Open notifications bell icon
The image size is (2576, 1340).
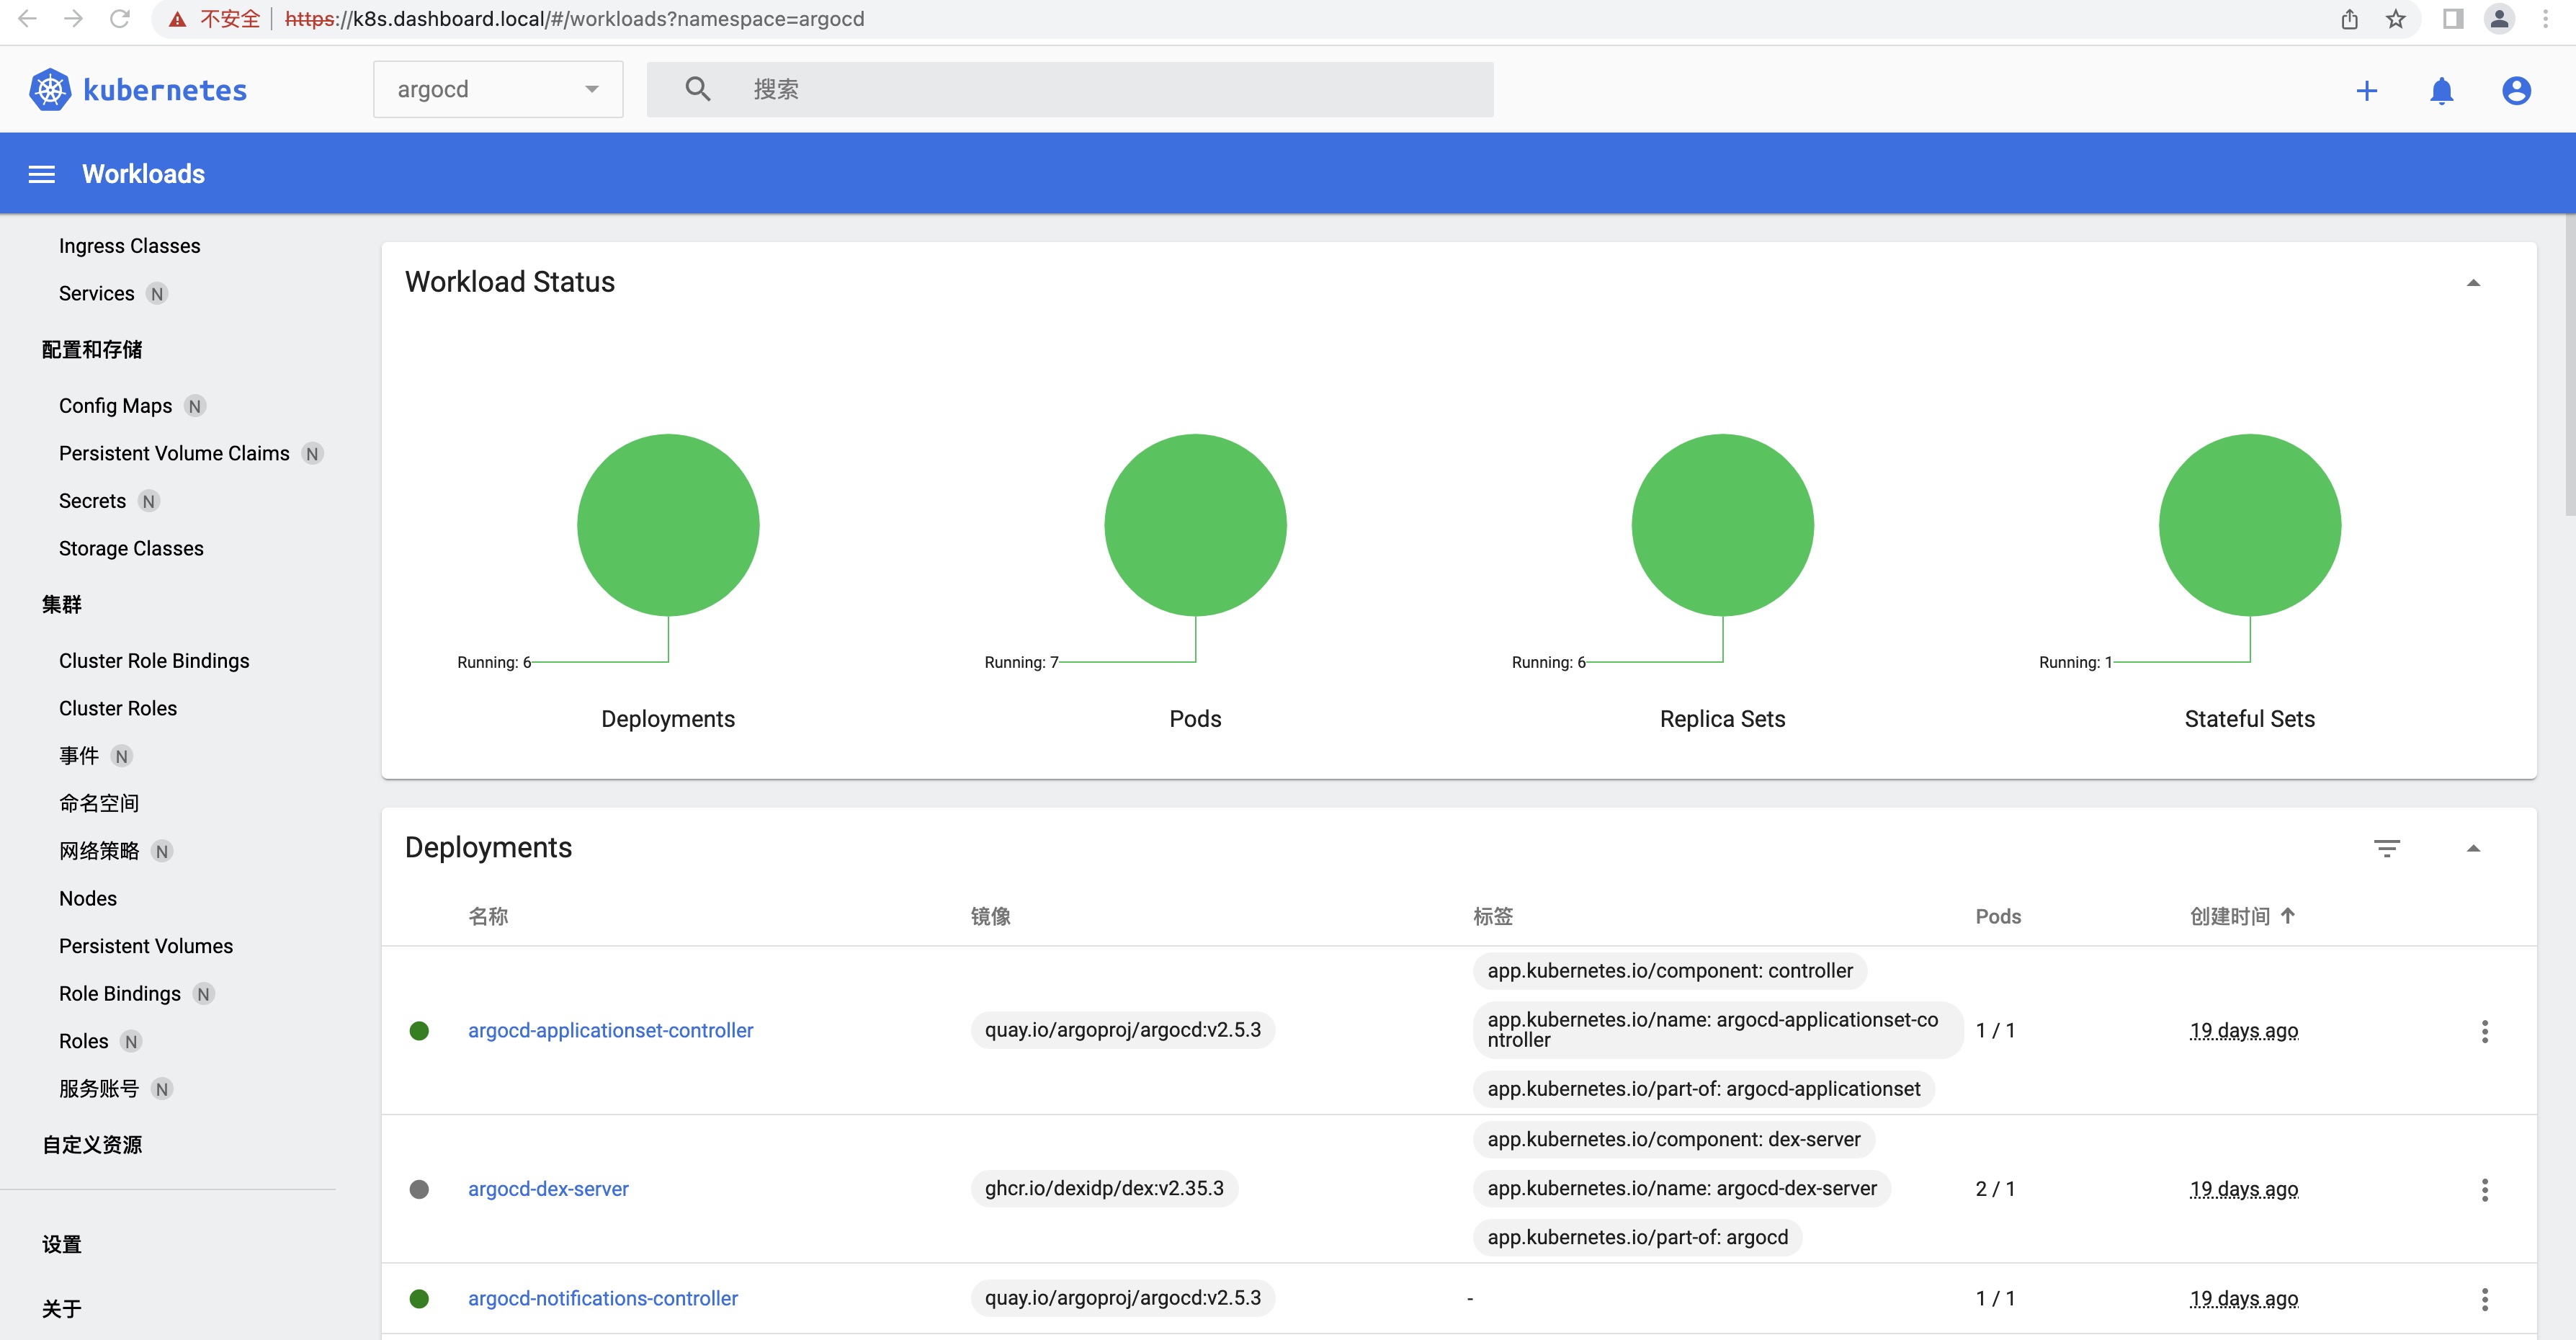pyautogui.click(x=2441, y=91)
